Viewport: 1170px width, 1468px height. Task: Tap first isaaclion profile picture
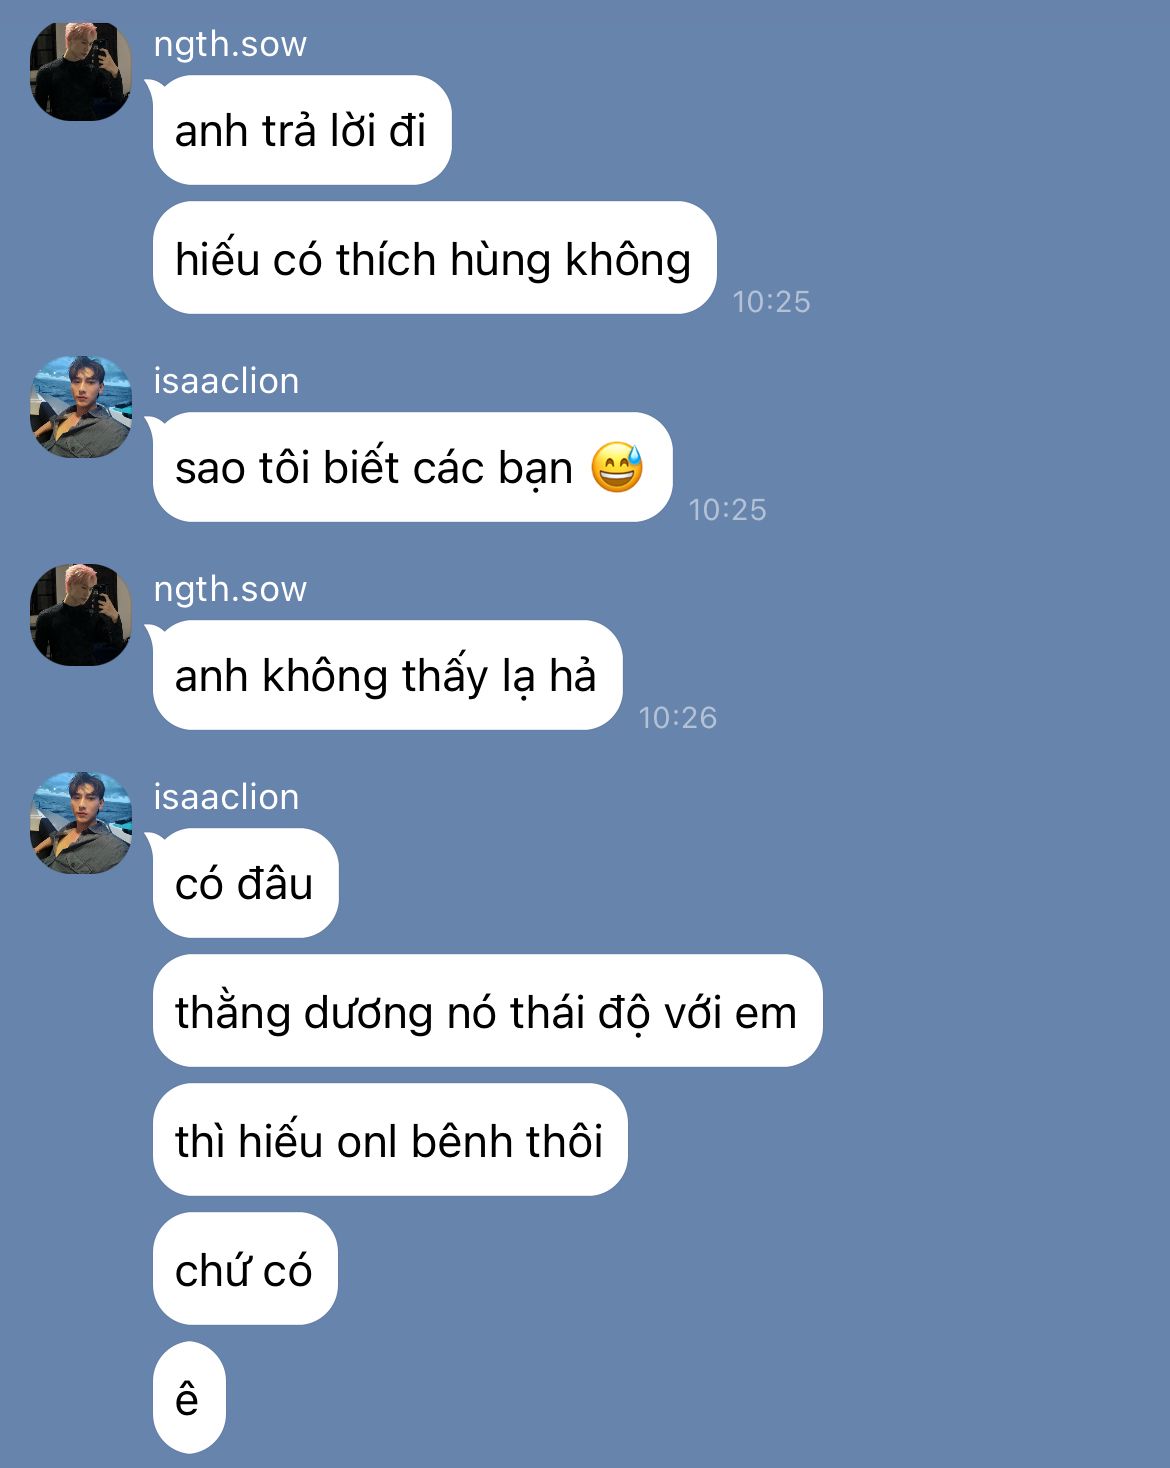(81, 407)
